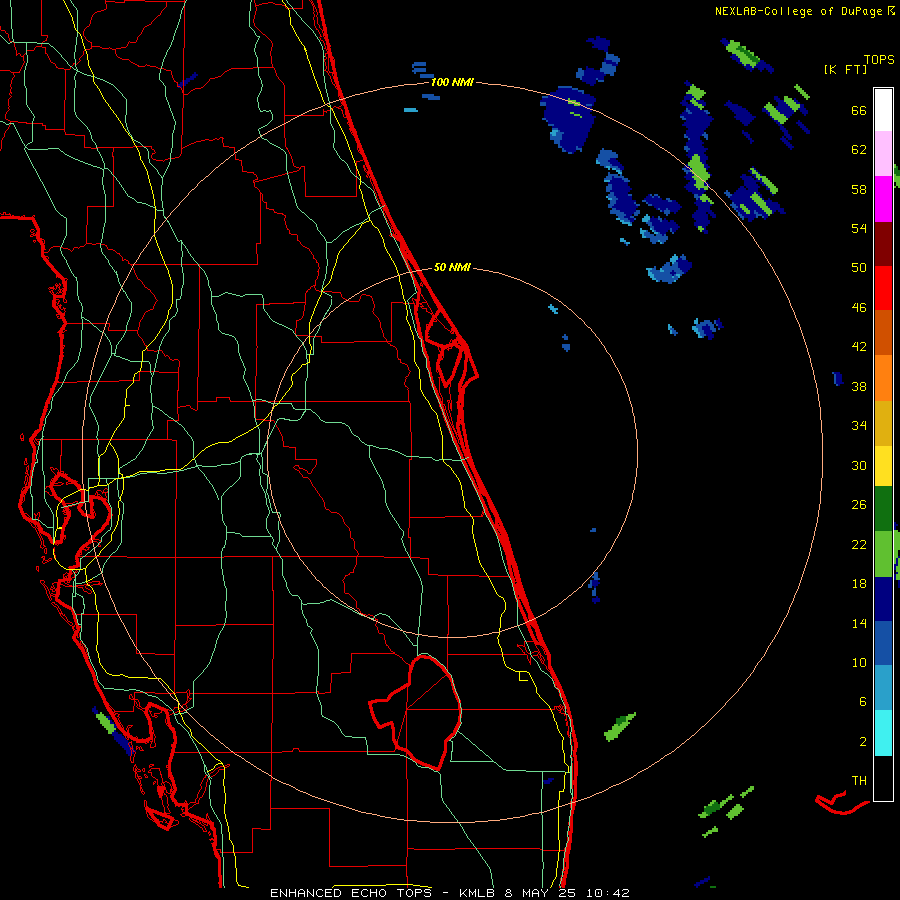Click the light blue legend swatch near 6

click(x=883, y=688)
